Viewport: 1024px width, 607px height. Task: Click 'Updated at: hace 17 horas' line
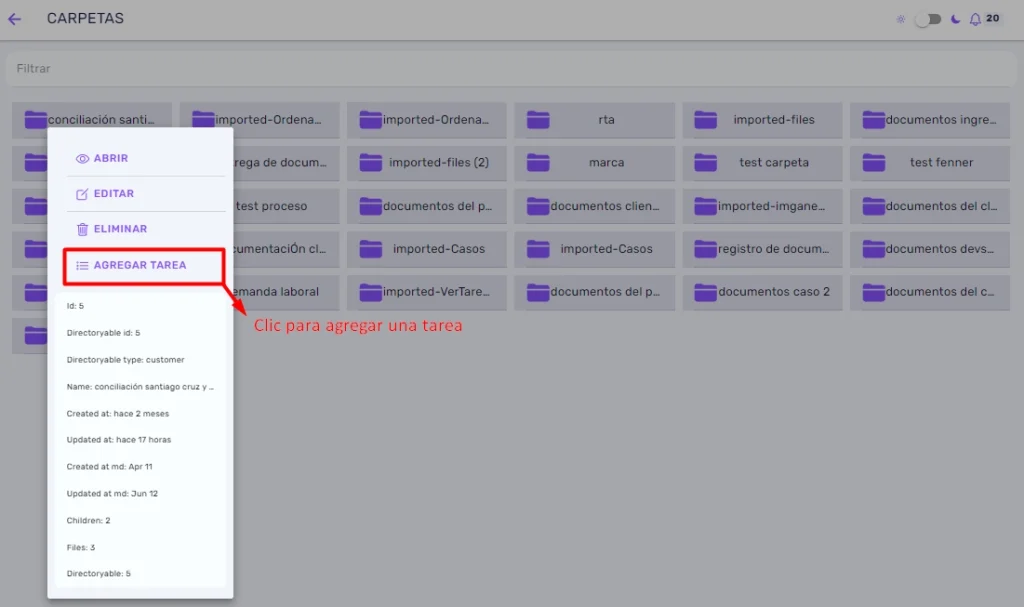[119, 440]
